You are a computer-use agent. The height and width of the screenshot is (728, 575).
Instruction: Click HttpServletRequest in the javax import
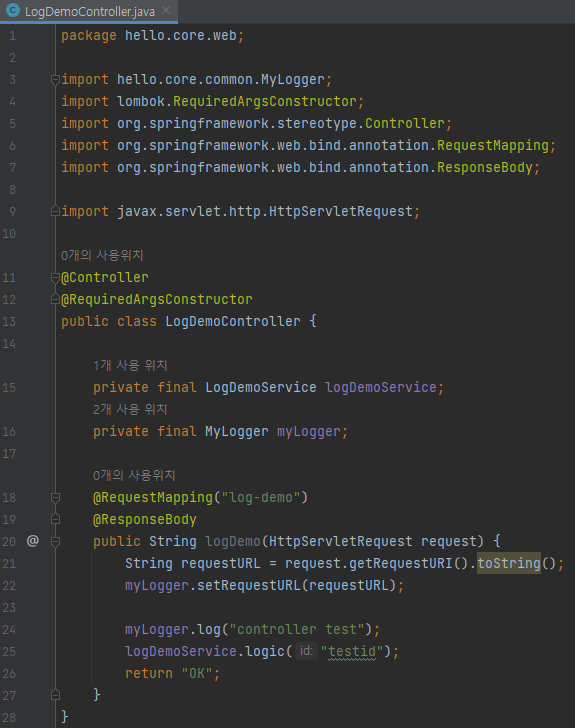(340, 212)
